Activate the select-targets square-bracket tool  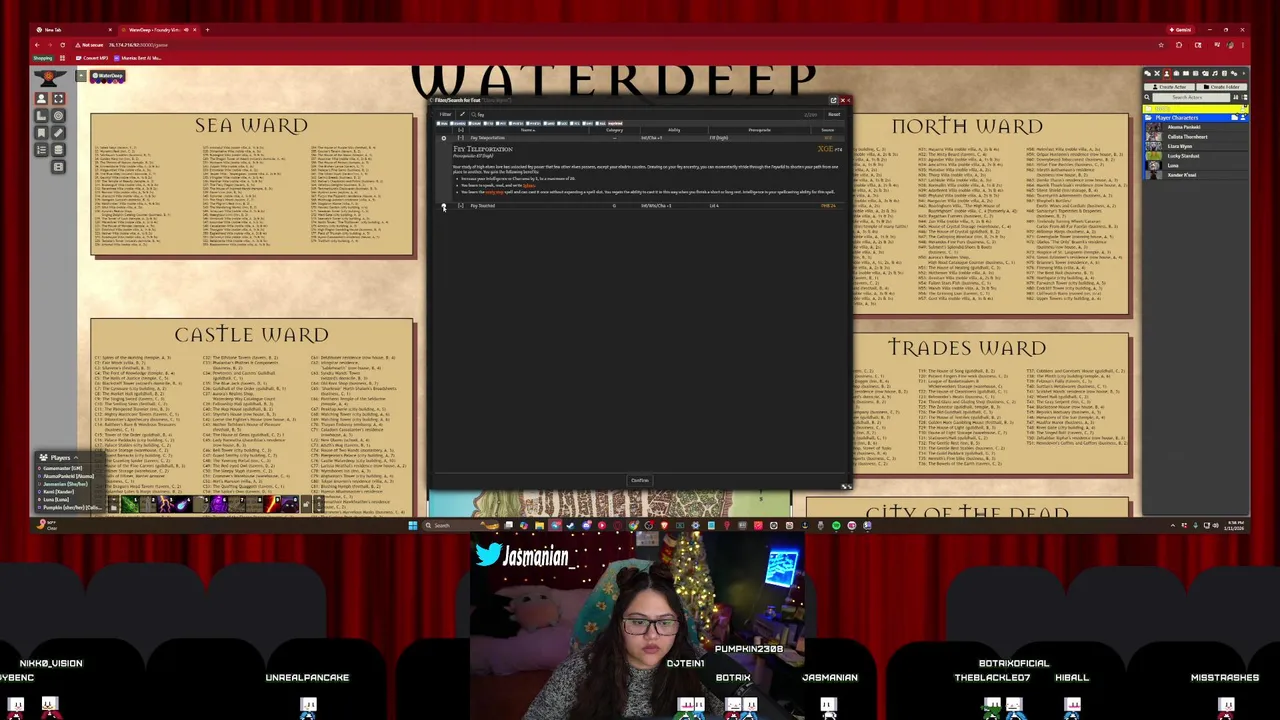[58, 98]
